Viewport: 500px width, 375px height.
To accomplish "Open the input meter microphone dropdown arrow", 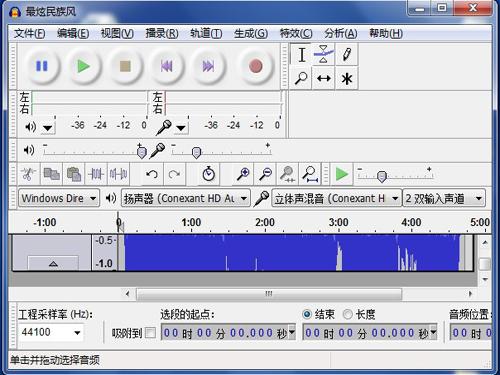I will (x=181, y=128).
